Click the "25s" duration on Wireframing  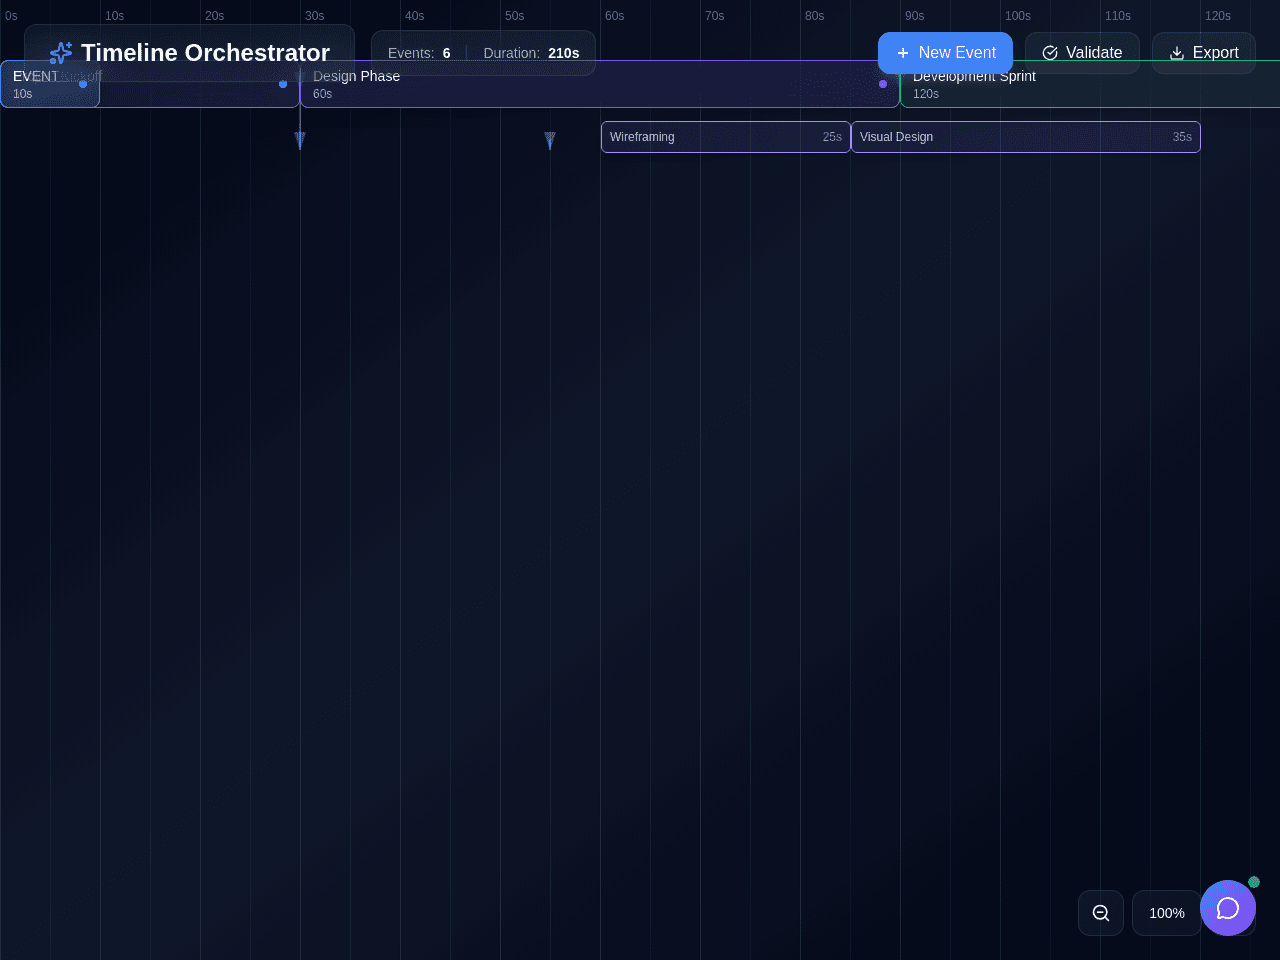[x=832, y=137]
